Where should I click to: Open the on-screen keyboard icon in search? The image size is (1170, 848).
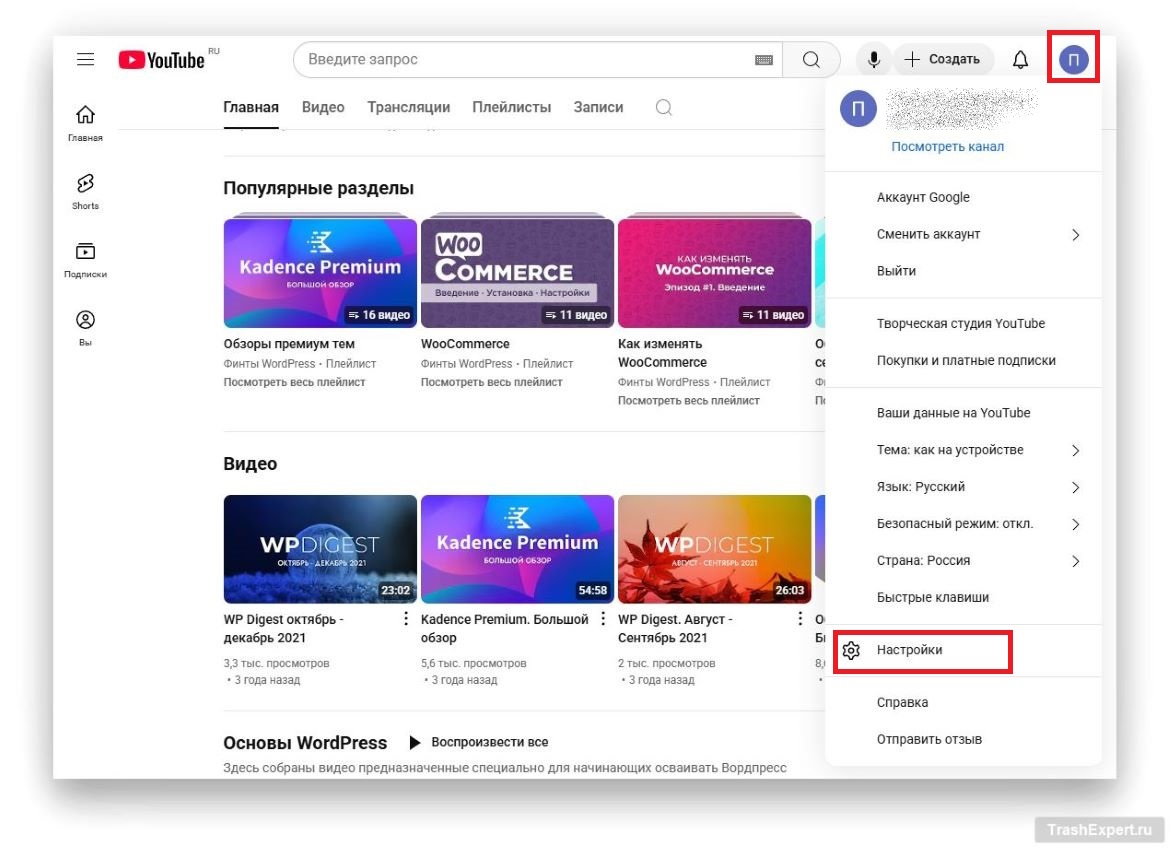click(763, 60)
